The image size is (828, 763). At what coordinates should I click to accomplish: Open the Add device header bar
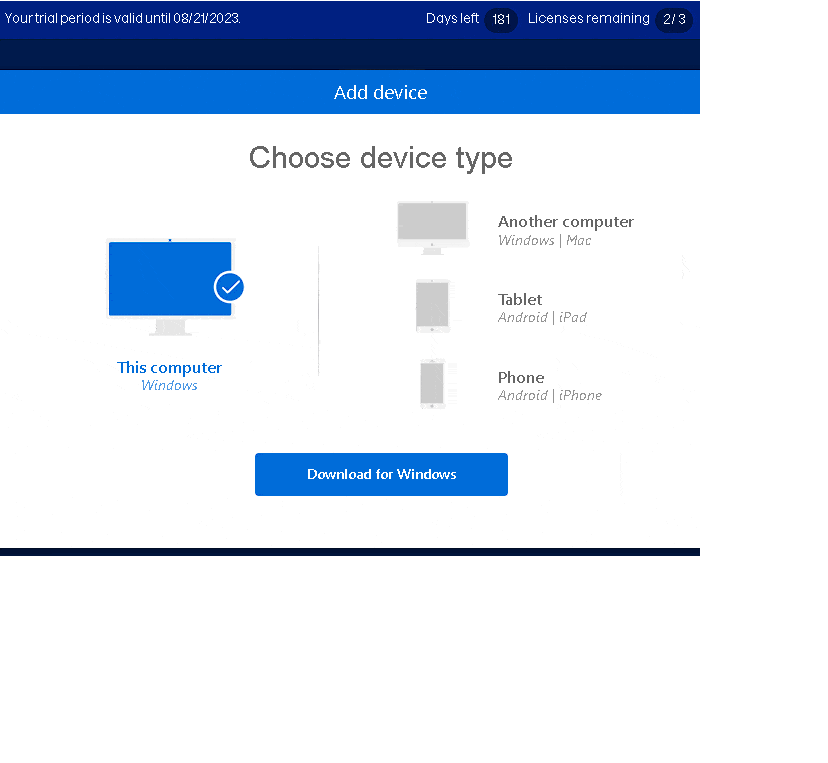pyautogui.click(x=380, y=91)
